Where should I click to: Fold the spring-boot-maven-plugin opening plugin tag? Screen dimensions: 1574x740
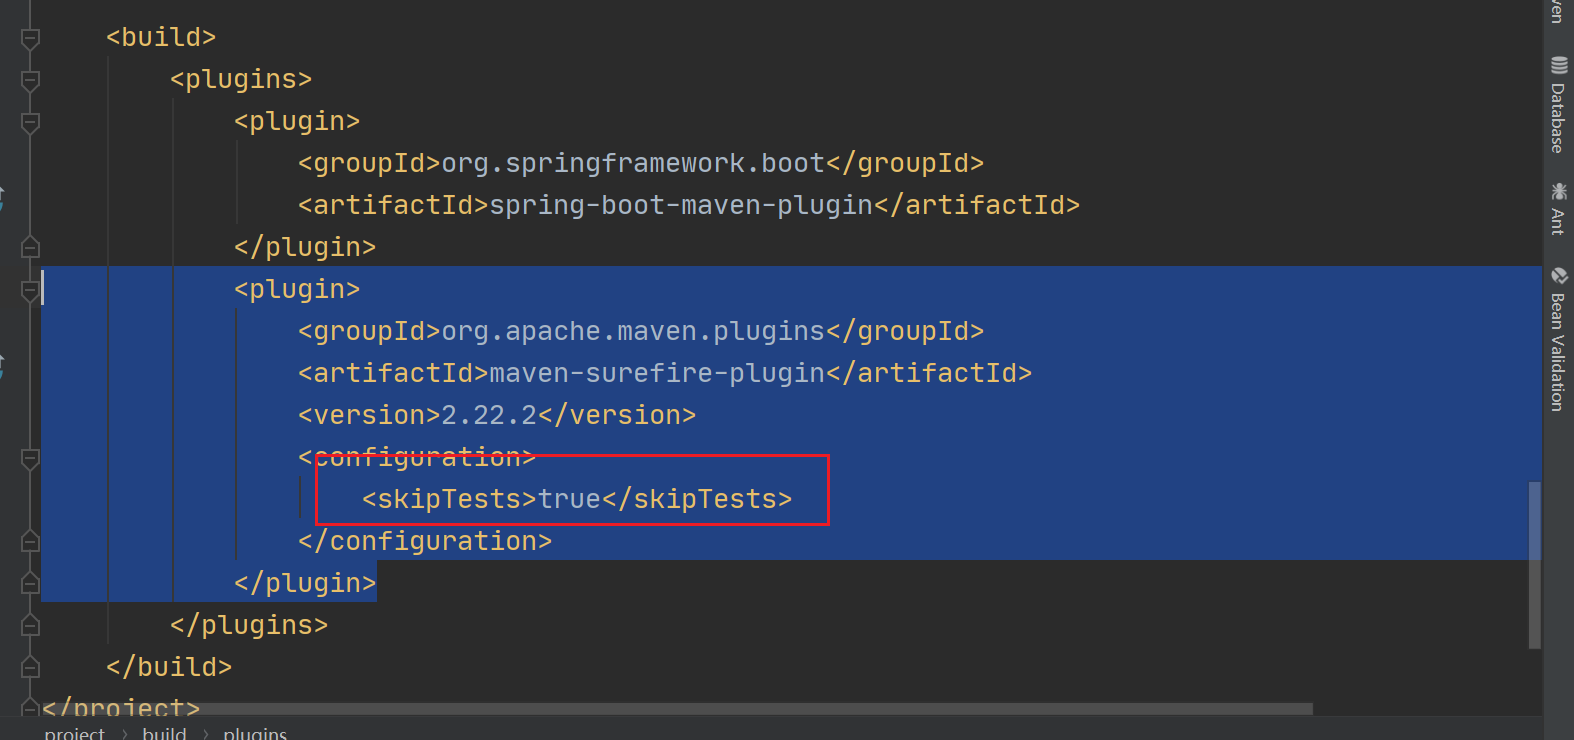(x=30, y=122)
